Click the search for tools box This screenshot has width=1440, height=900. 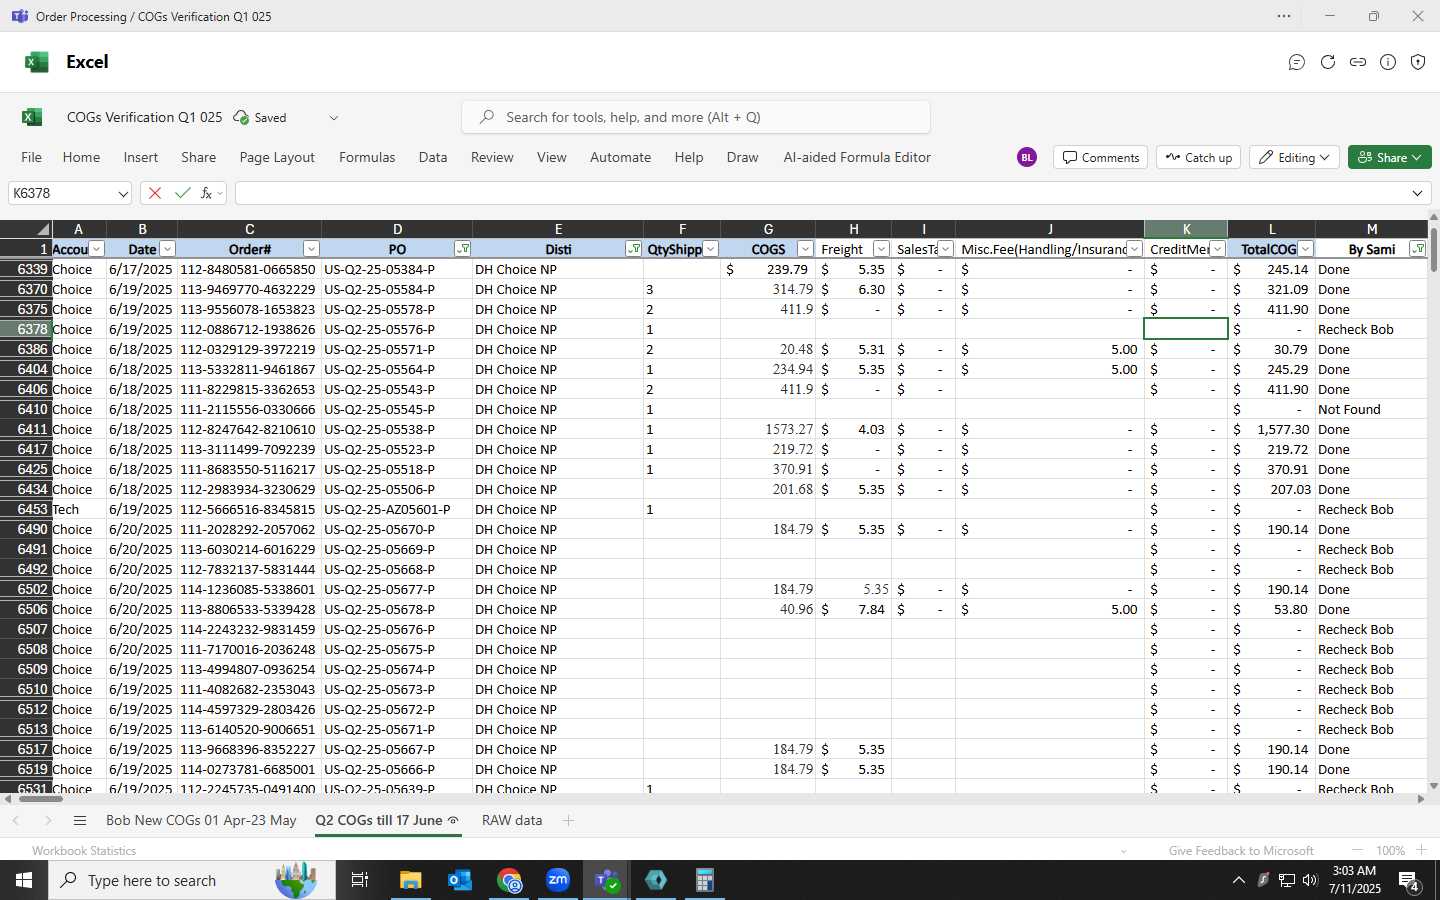(696, 117)
